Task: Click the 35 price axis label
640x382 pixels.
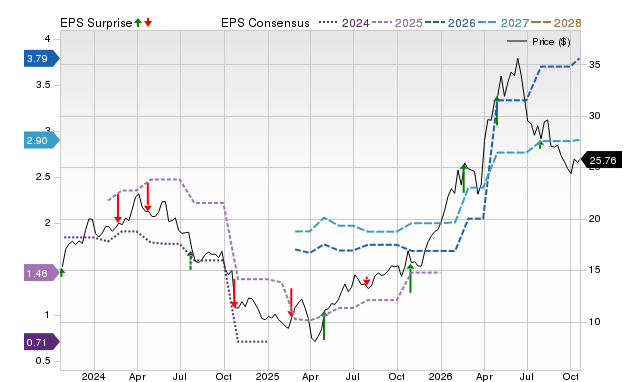Action: [594, 65]
